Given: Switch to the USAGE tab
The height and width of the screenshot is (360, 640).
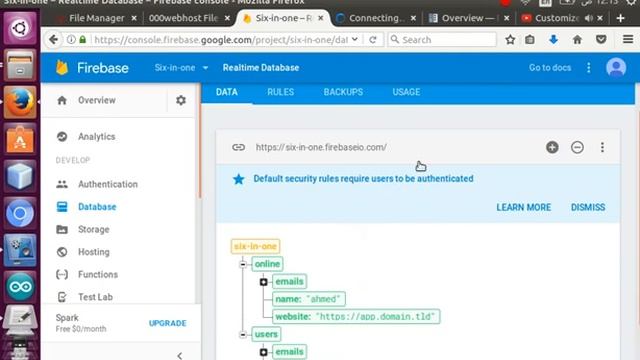Looking at the screenshot, I should 406,92.
